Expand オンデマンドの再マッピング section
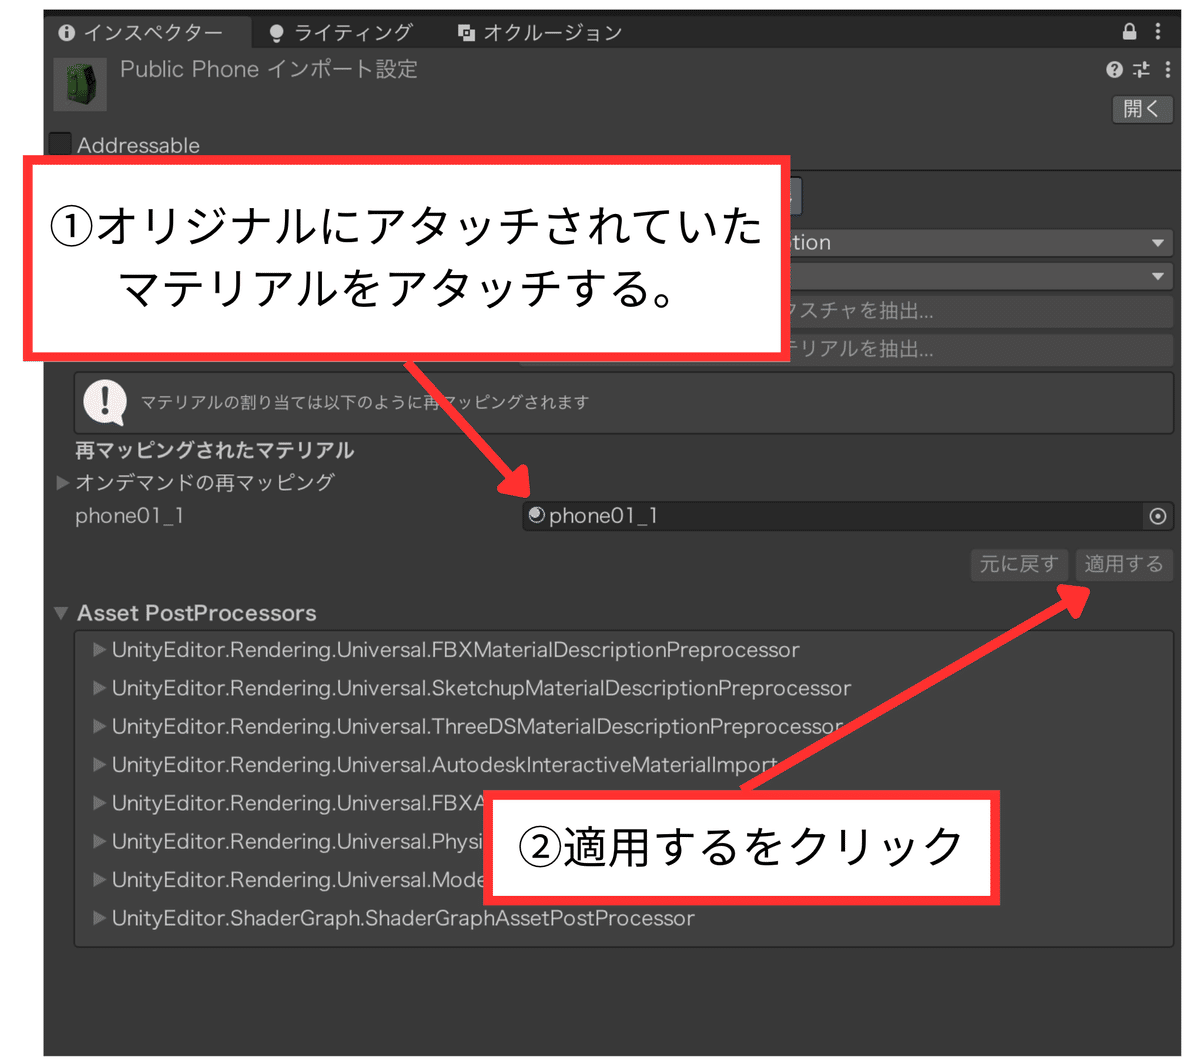The height and width of the screenshot is (1064, 1200). (63, 482)
